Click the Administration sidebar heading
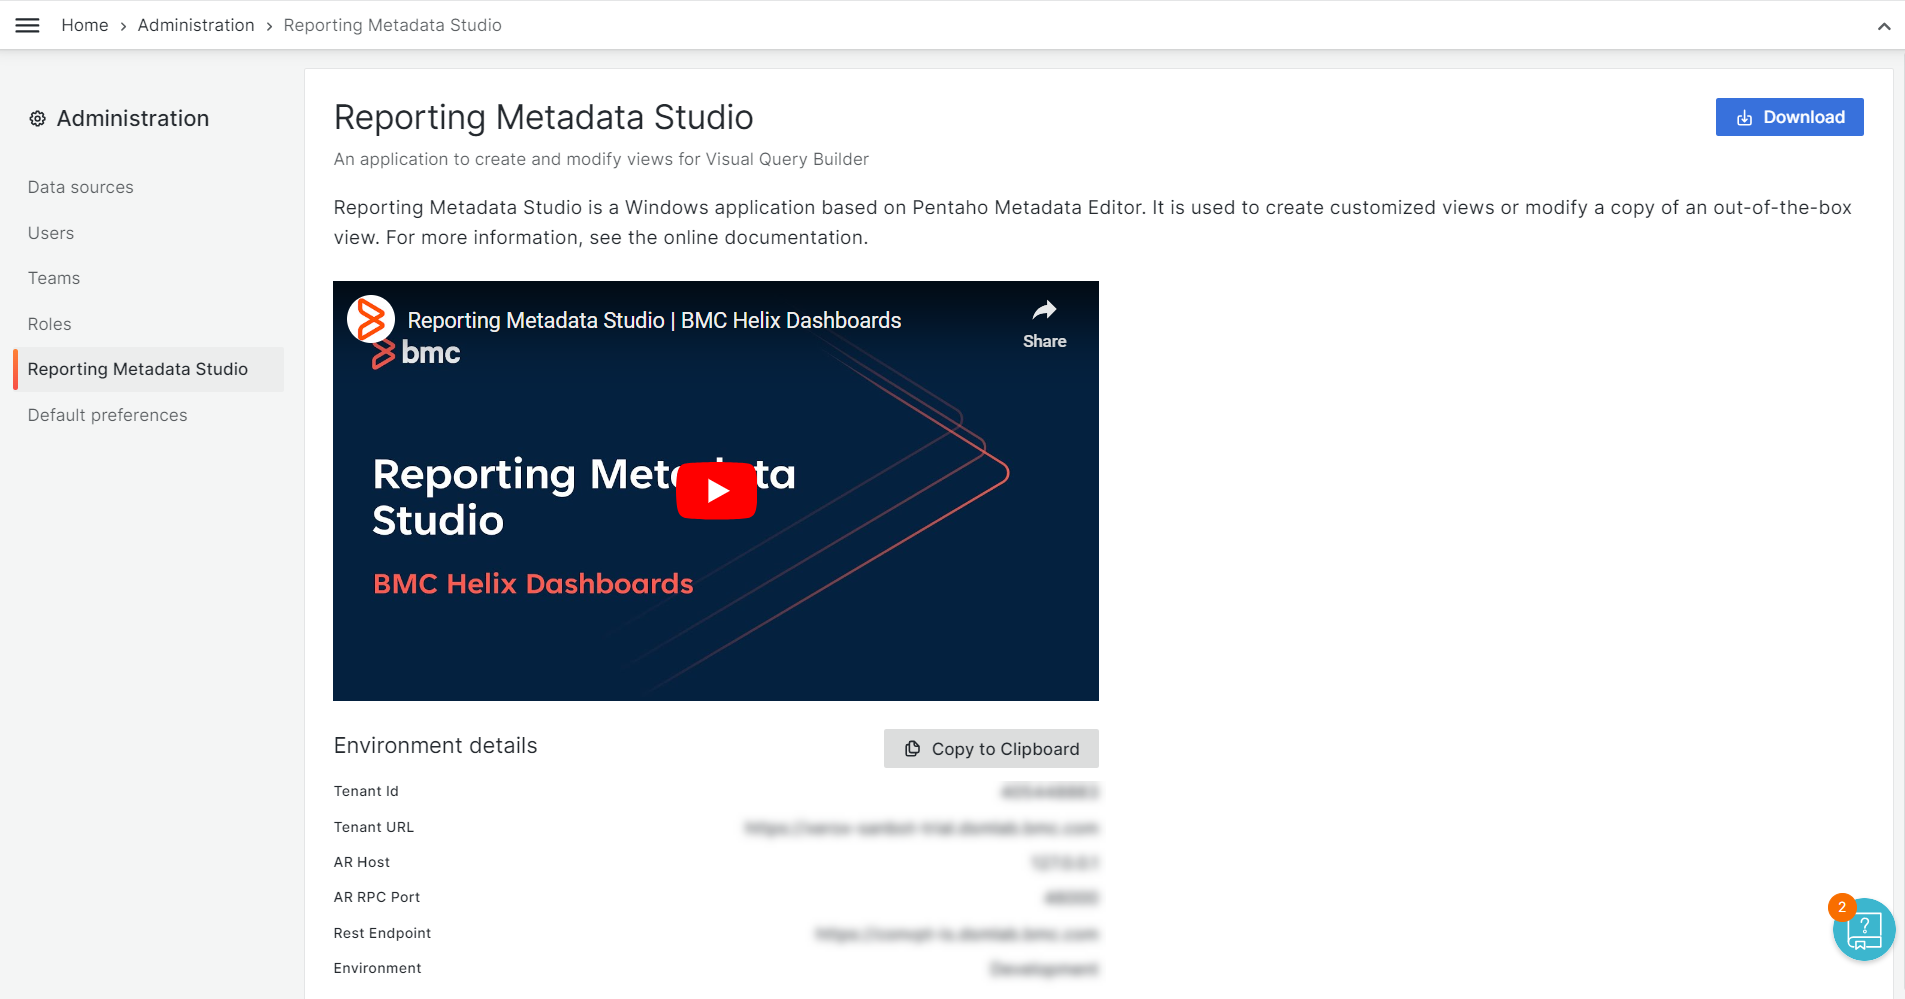Viewport: 1905px width, 999px height. [x=133, y=119]
